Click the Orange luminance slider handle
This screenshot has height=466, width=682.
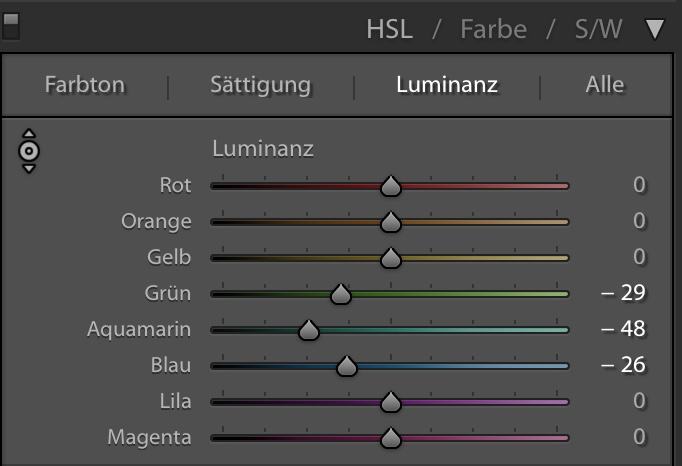391,222
